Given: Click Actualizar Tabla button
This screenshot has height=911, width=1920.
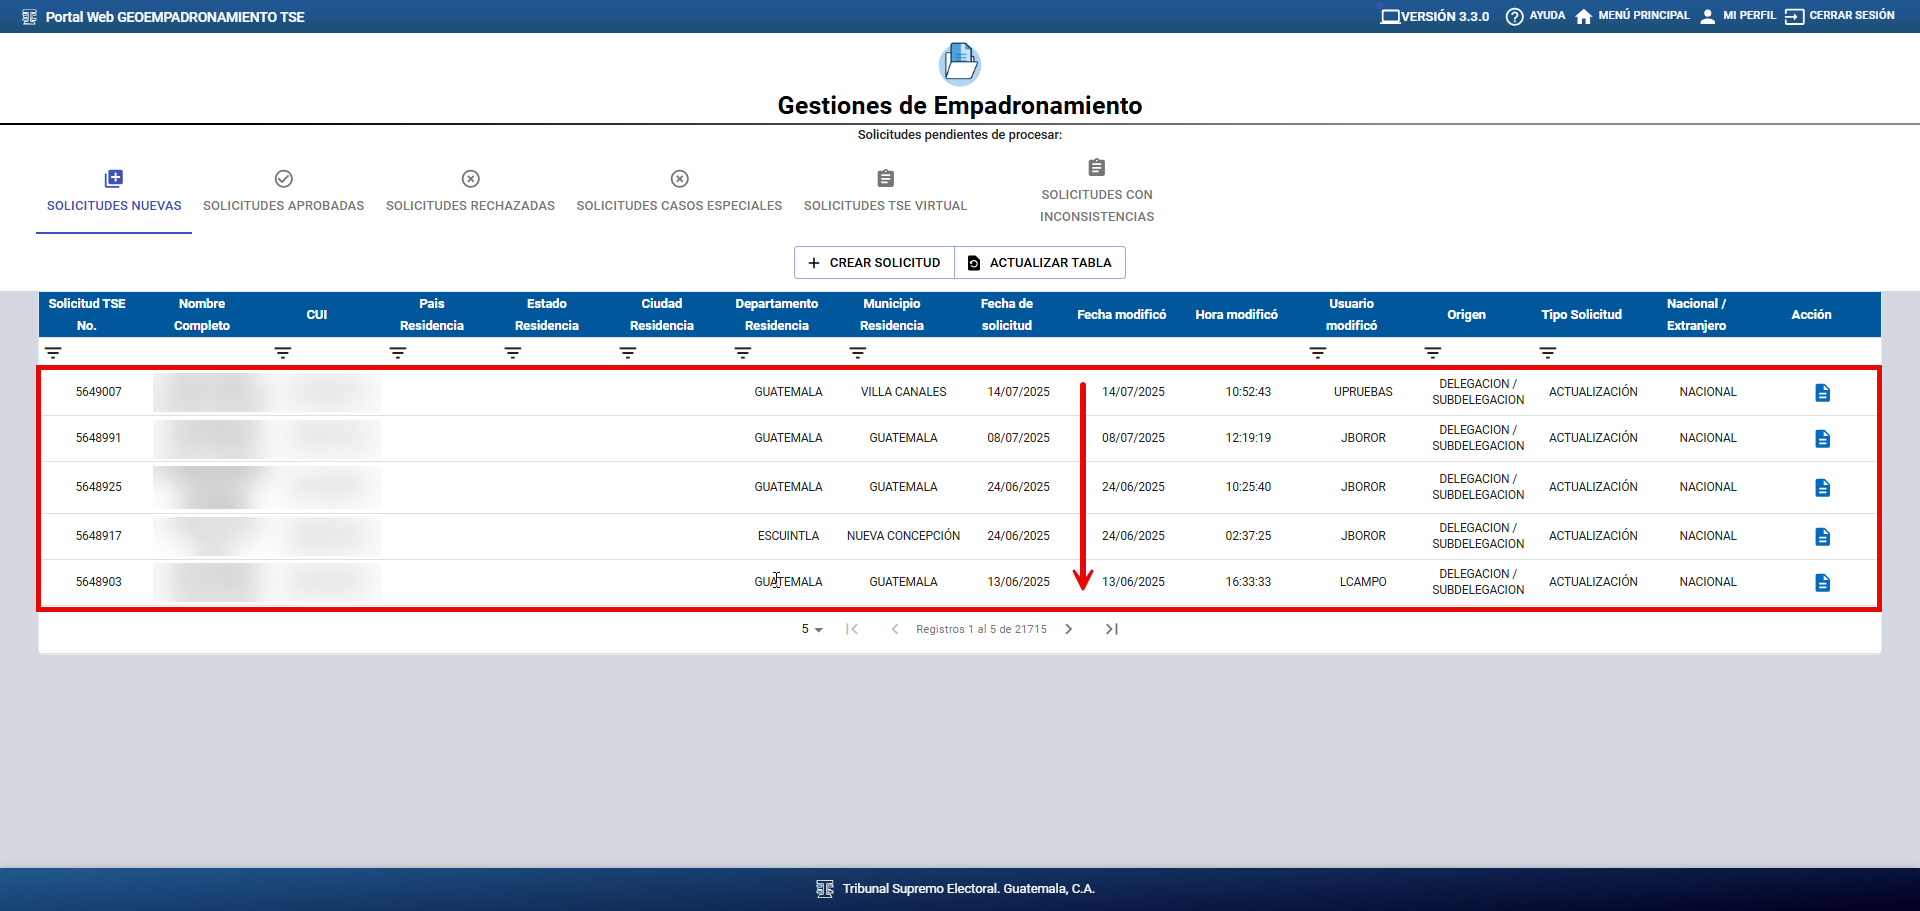Looking at the screenshot, I should coord(1040,263).
